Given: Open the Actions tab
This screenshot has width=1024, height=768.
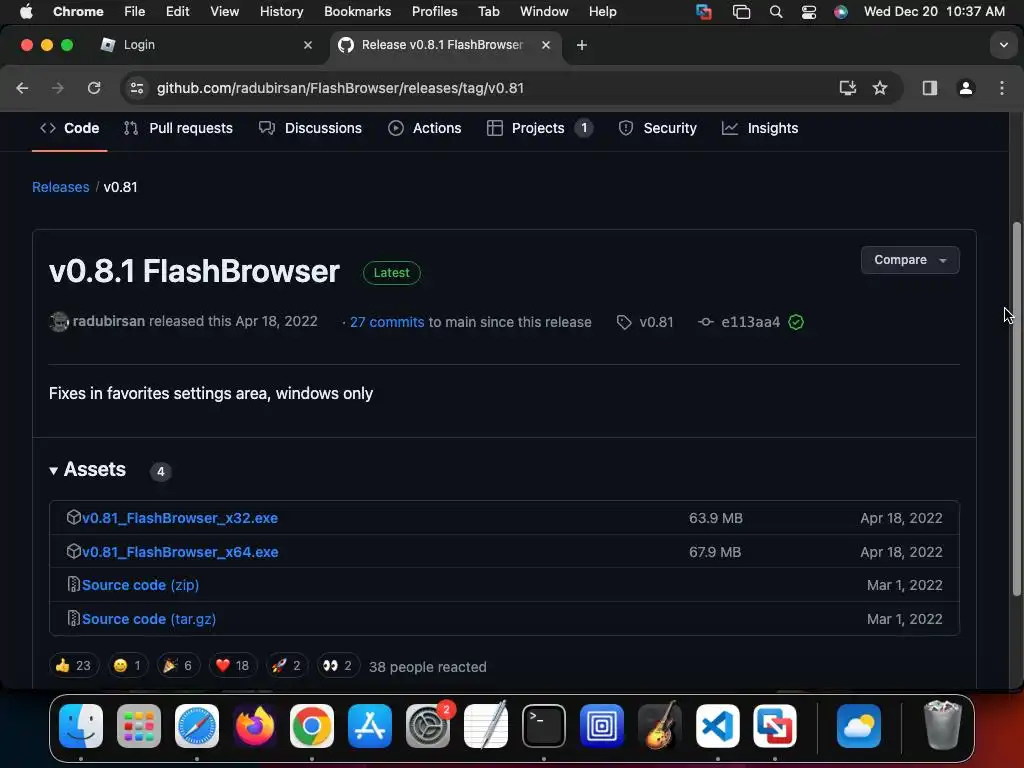Looking at the screenshot, I should (x=424, y=128).
